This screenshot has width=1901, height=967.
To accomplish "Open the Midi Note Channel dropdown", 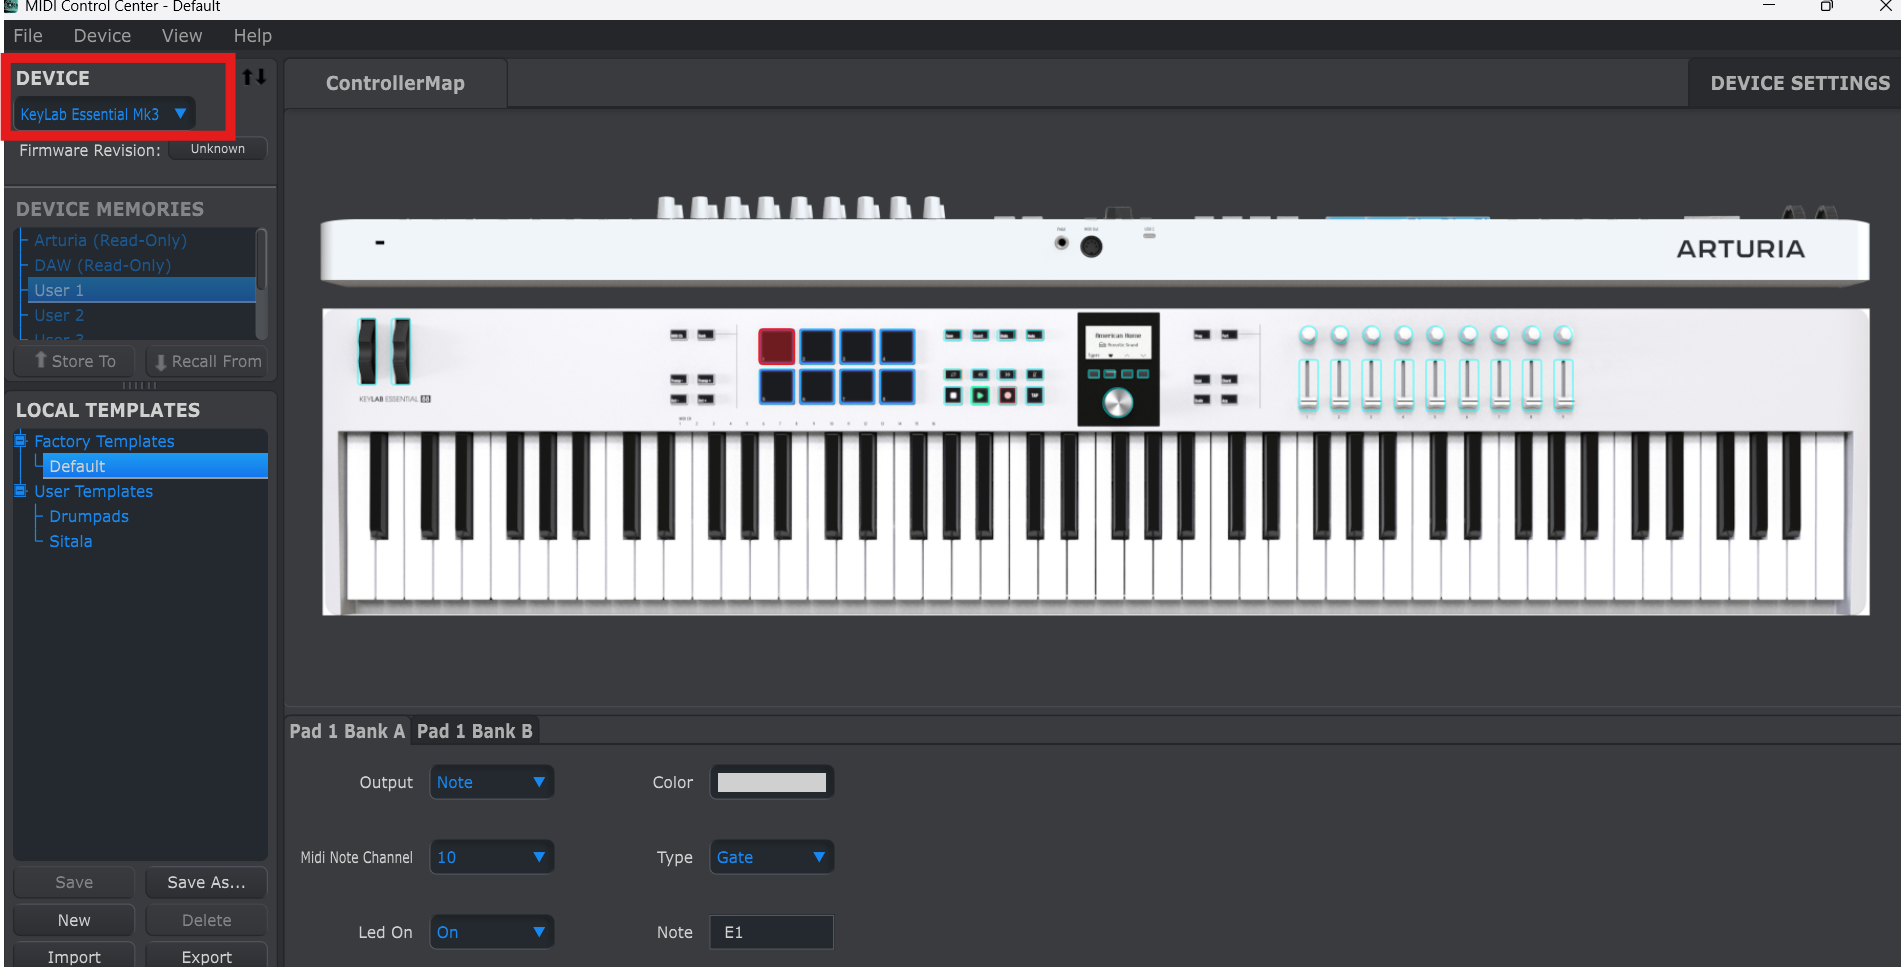I will click(491, 857).
